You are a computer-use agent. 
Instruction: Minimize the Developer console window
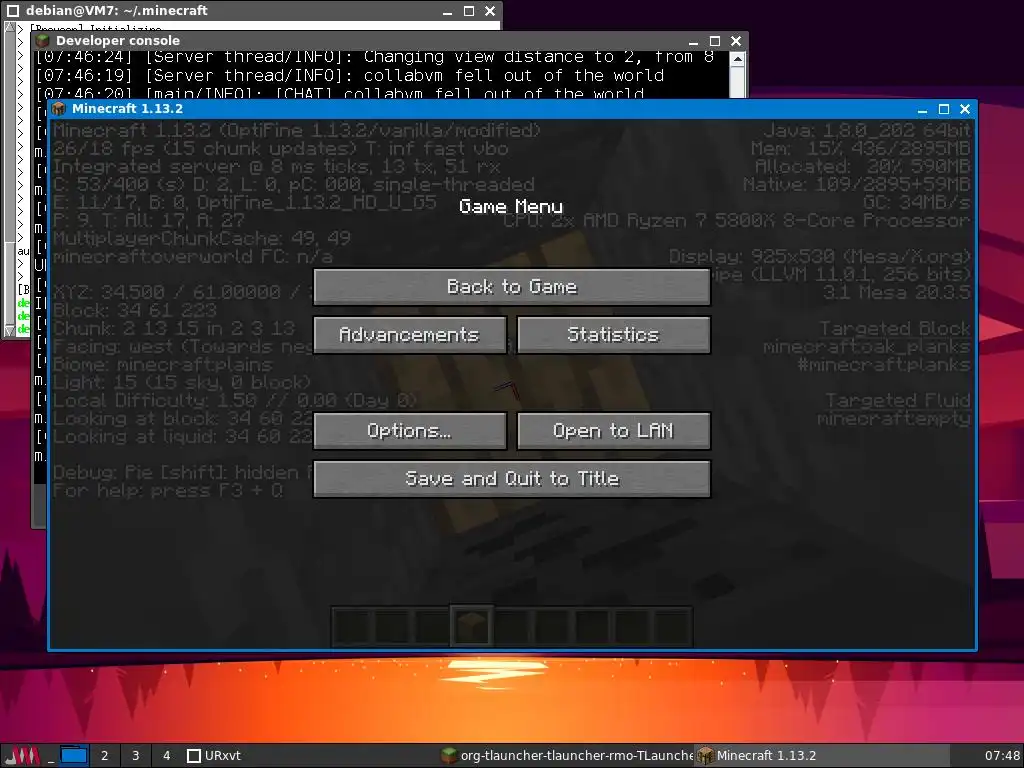point(694,40)
